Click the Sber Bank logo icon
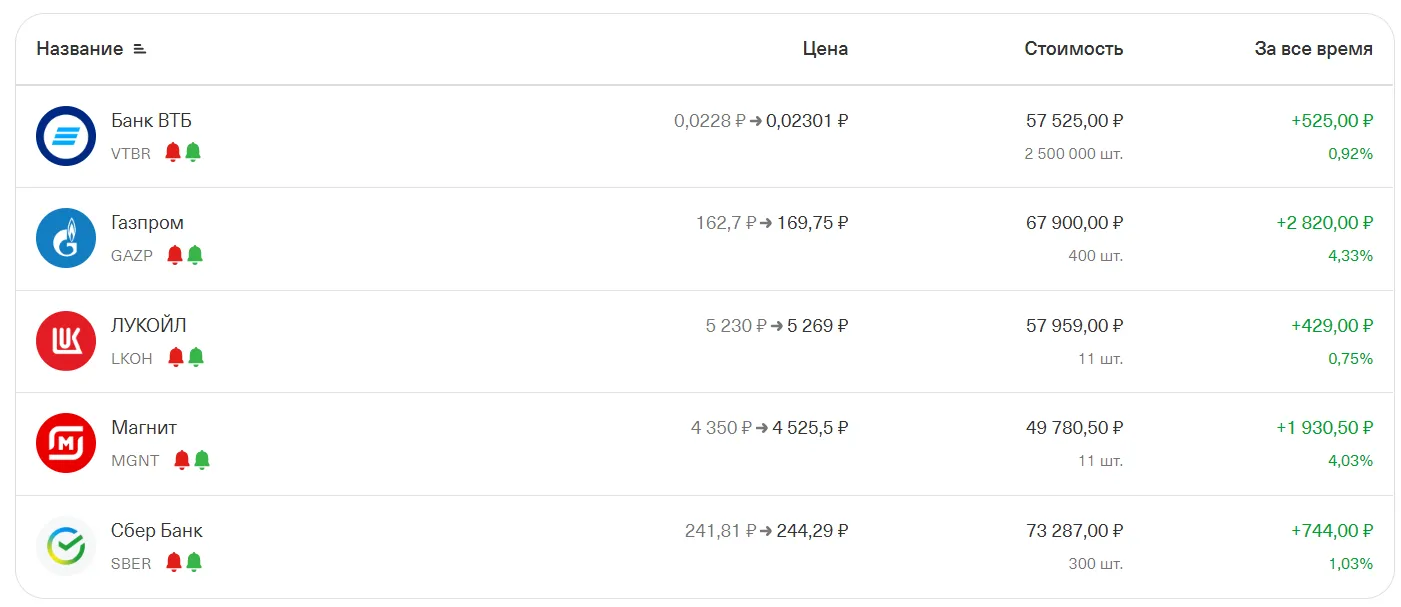 pyautogui.click(x=66, y=546)
